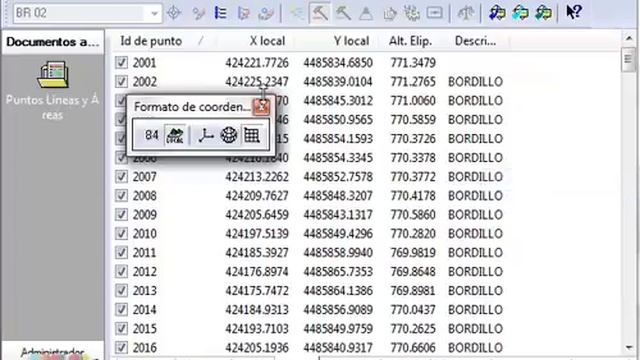
Task: Click X local value 424209.7627
Action: click(x=257, y=196)
